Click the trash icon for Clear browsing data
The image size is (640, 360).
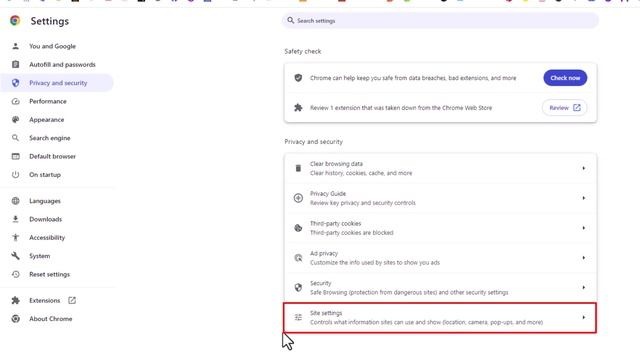(x=298, y=168)
